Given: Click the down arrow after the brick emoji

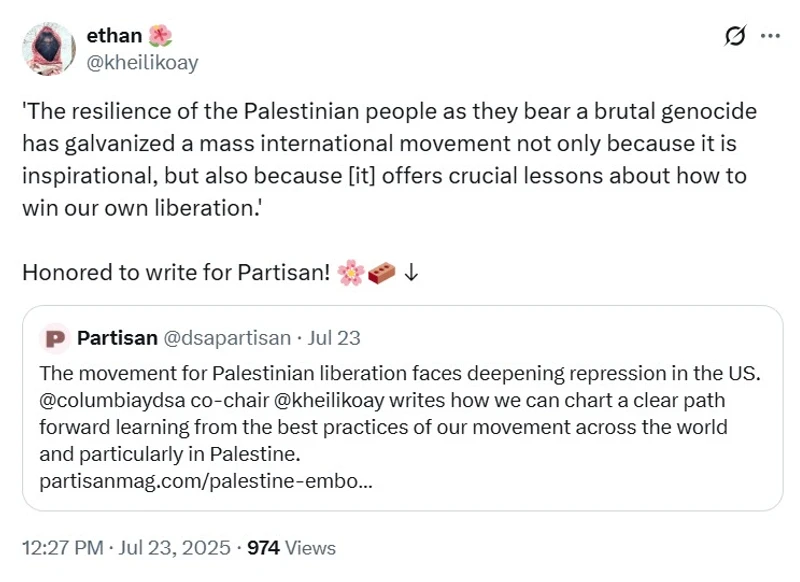Looking at the screenshot, I should click(410, 273).
